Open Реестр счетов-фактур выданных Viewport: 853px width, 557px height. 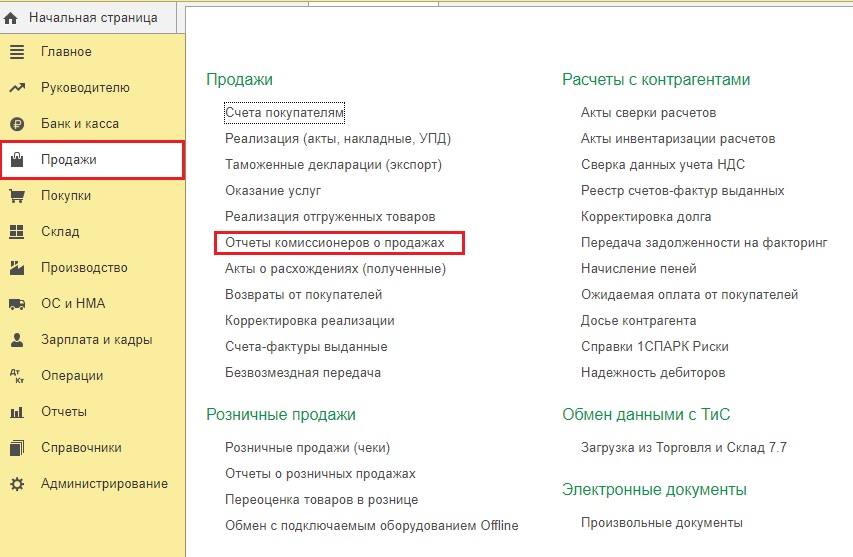pyautogui.click(x=683, y=191)
